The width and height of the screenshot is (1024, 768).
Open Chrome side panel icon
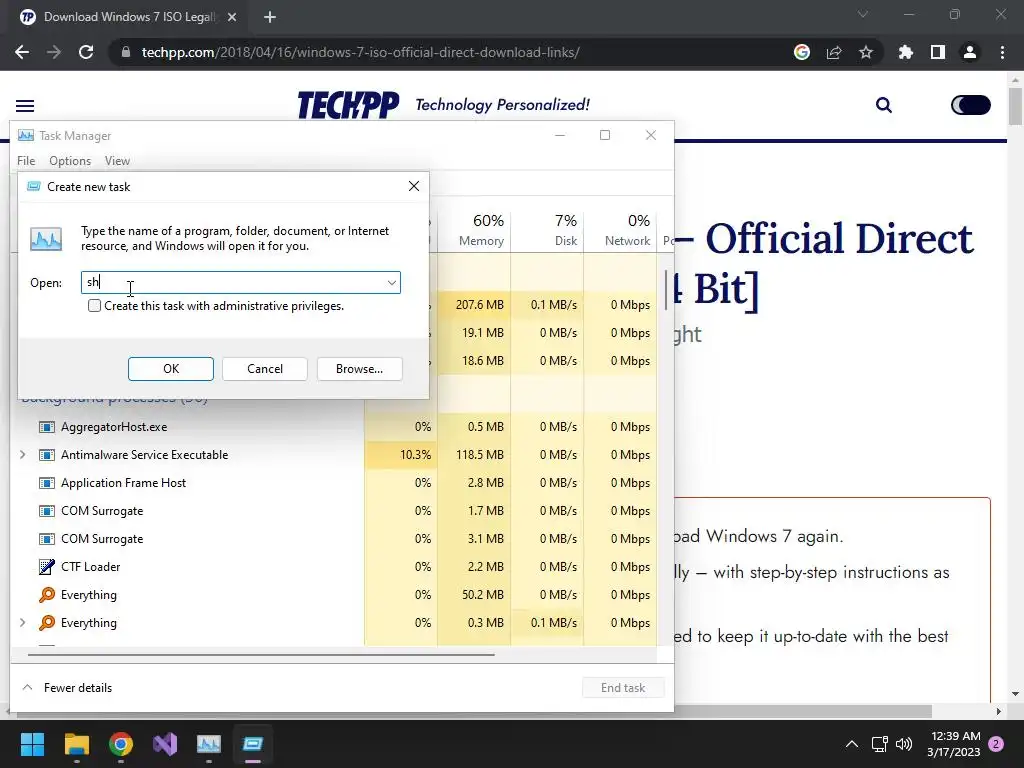938,52
